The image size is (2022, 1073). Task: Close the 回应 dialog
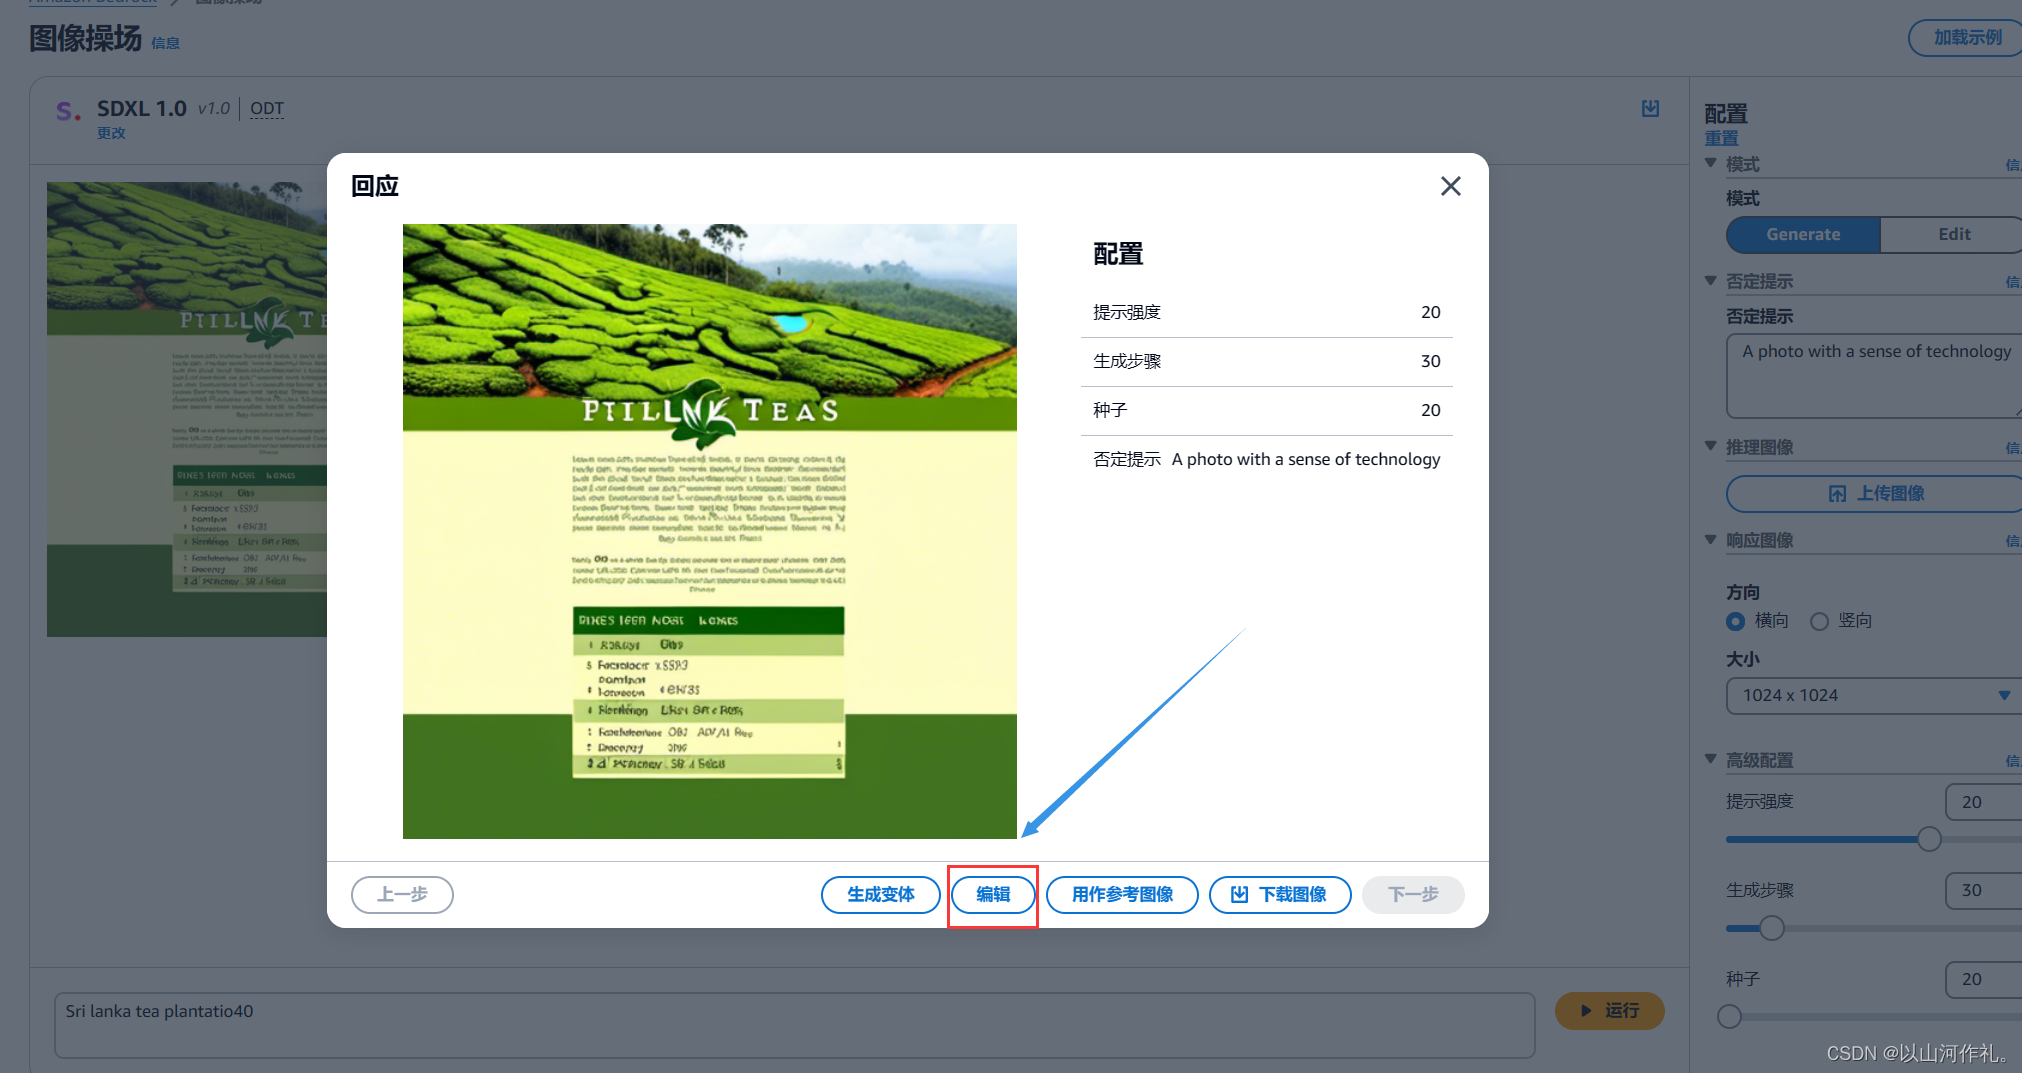coord(1451,186)
